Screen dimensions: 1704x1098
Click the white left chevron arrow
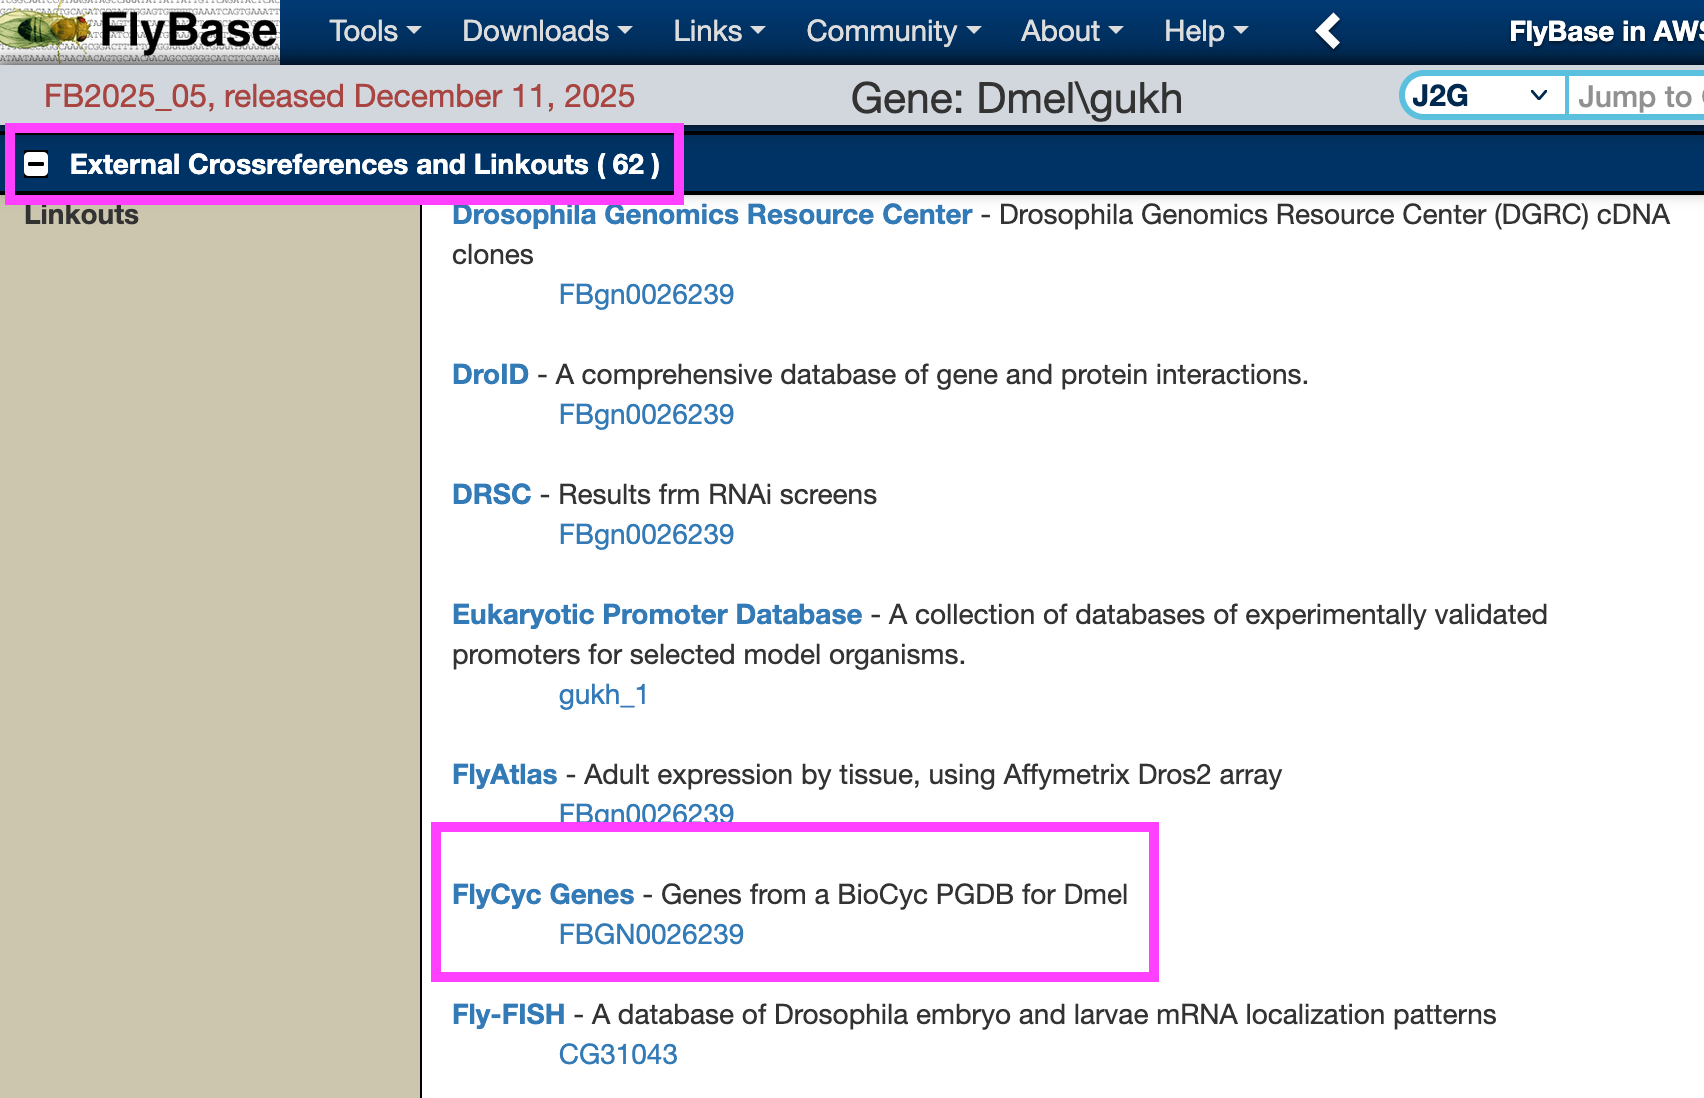click(x=1328, y=31)
